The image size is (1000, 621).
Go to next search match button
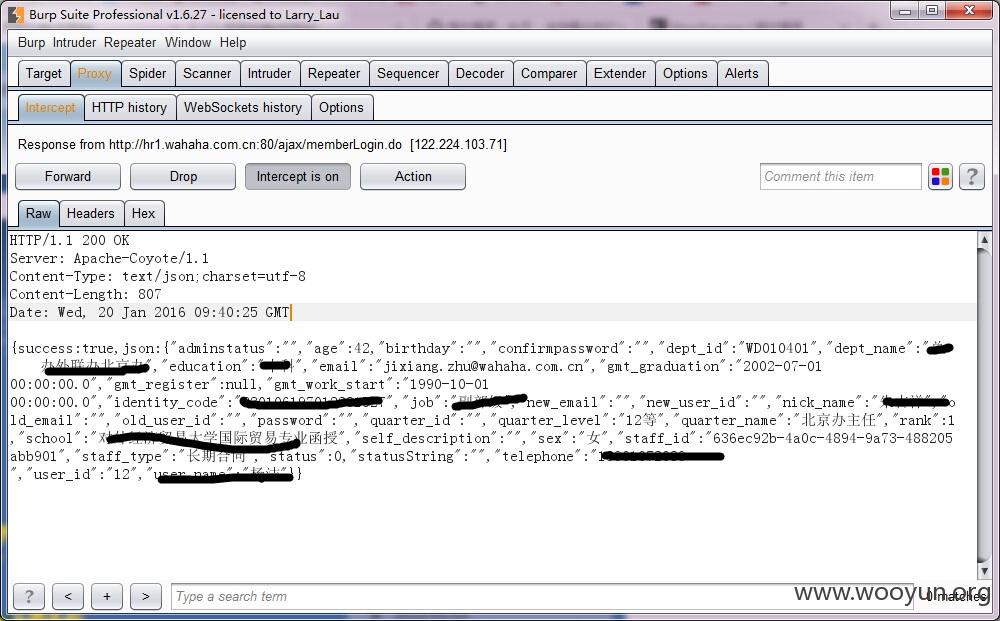pyautogui.click(x=145, y=597)
